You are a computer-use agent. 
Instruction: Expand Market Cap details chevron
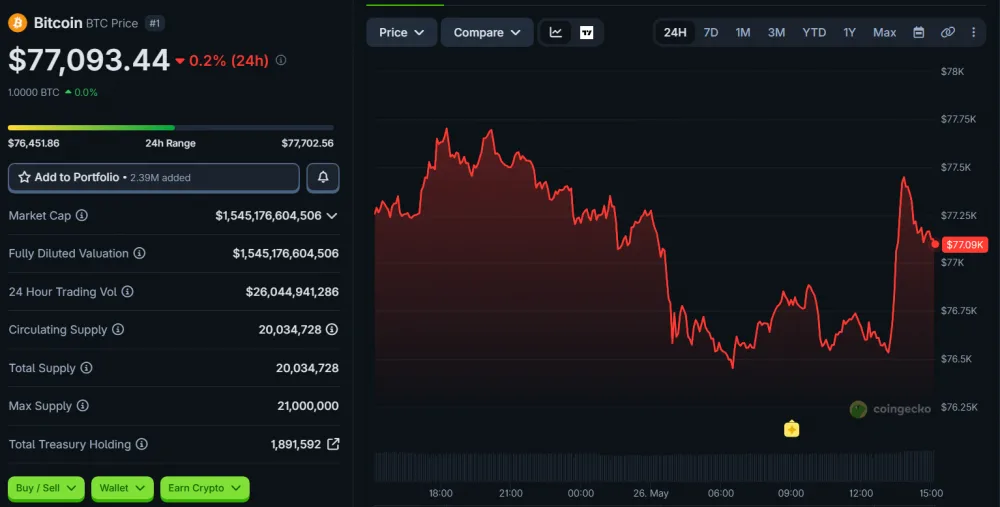click(332, 216)
